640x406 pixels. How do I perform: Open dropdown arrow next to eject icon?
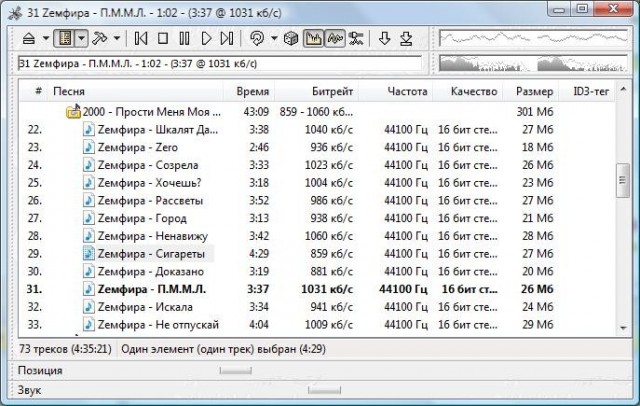tap(46, 39)
